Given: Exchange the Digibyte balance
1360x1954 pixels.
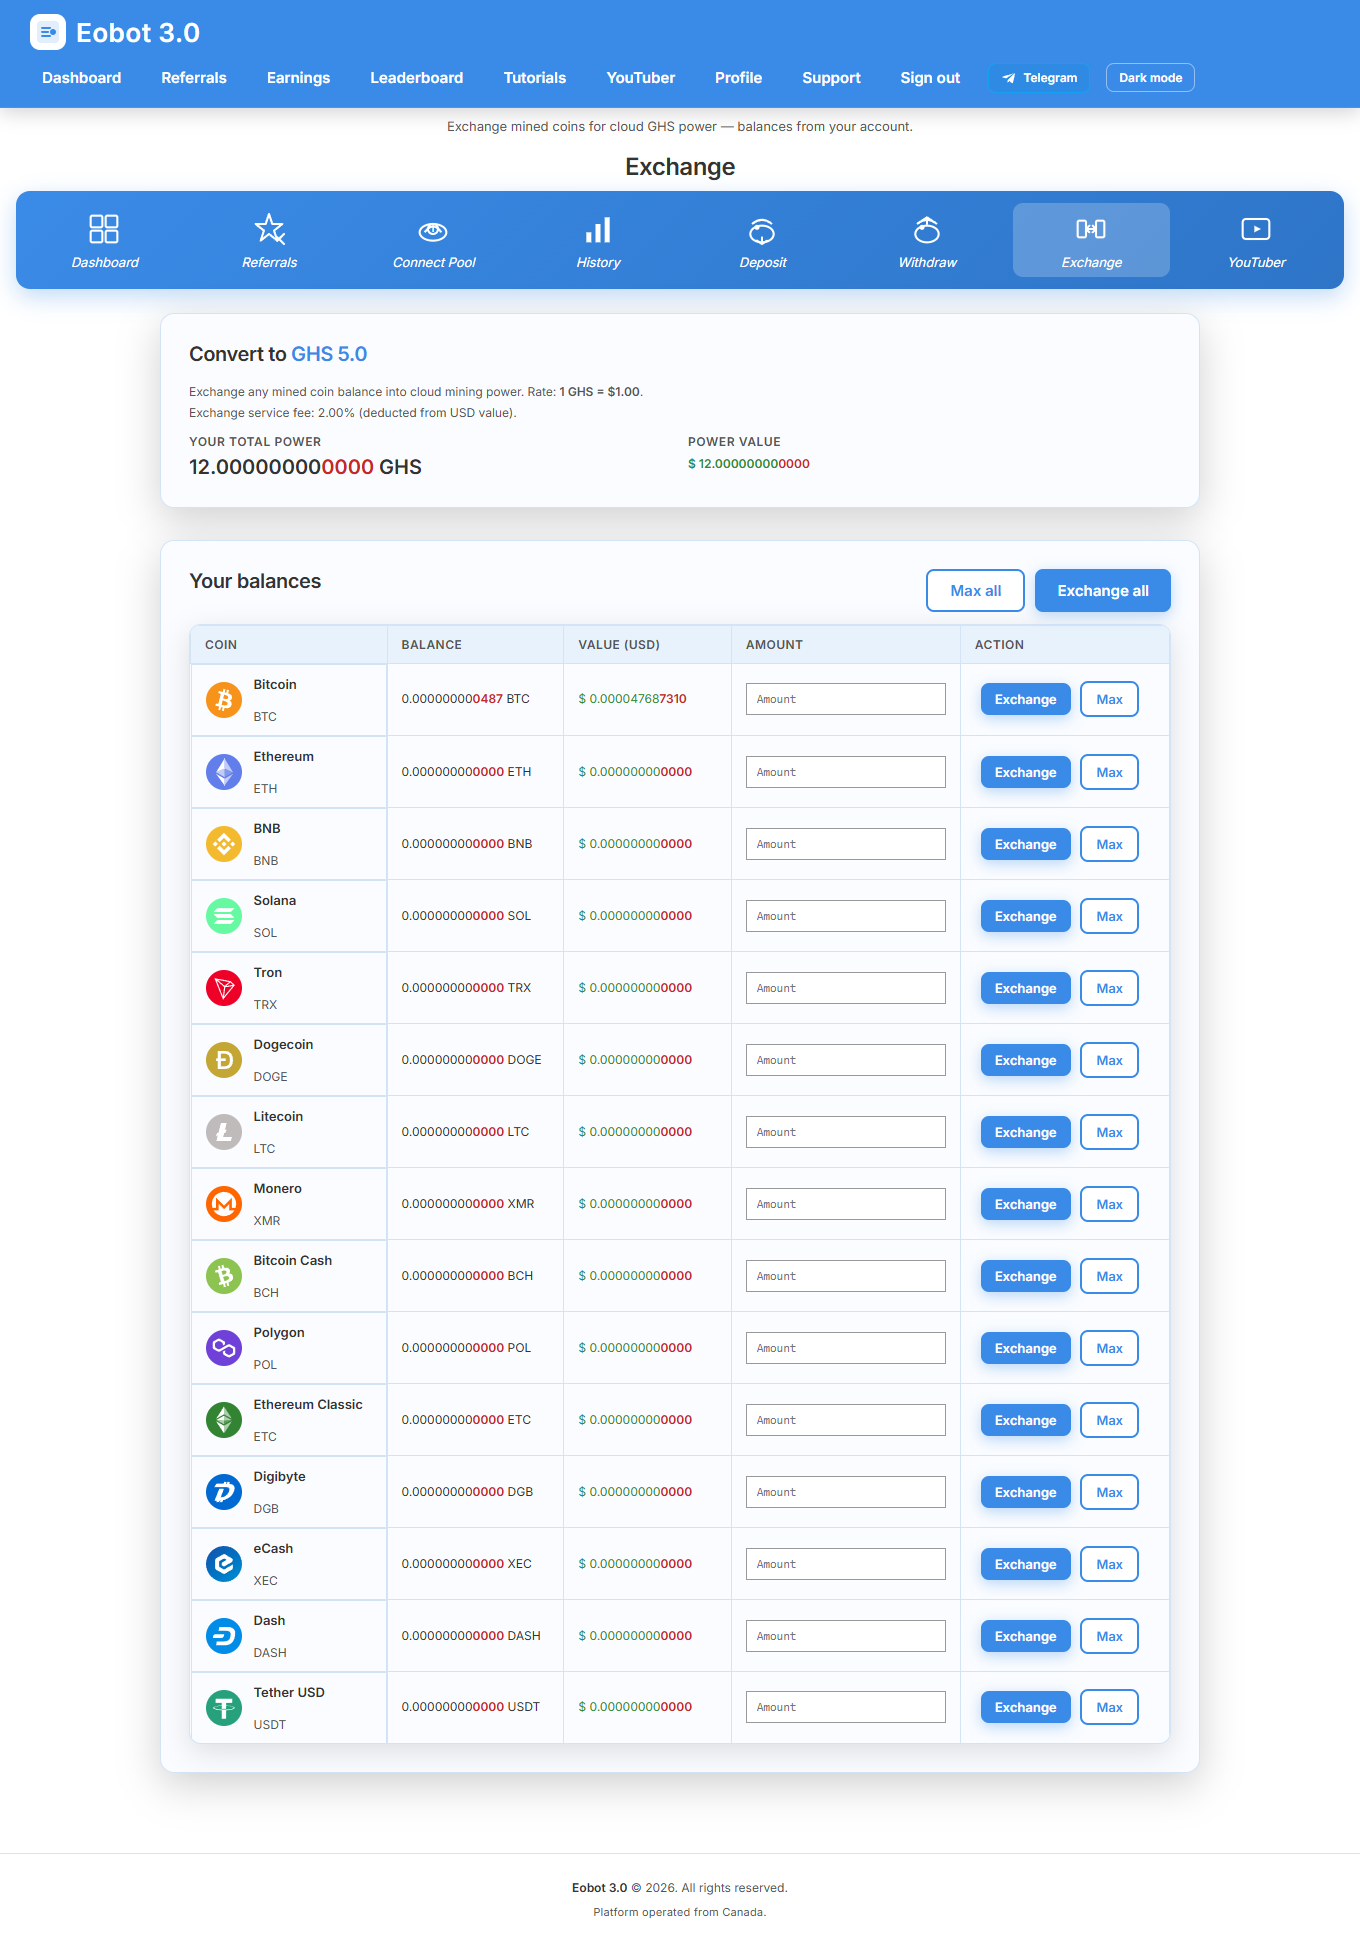Looking at the screenshot, I should tap(1025, 1492).
